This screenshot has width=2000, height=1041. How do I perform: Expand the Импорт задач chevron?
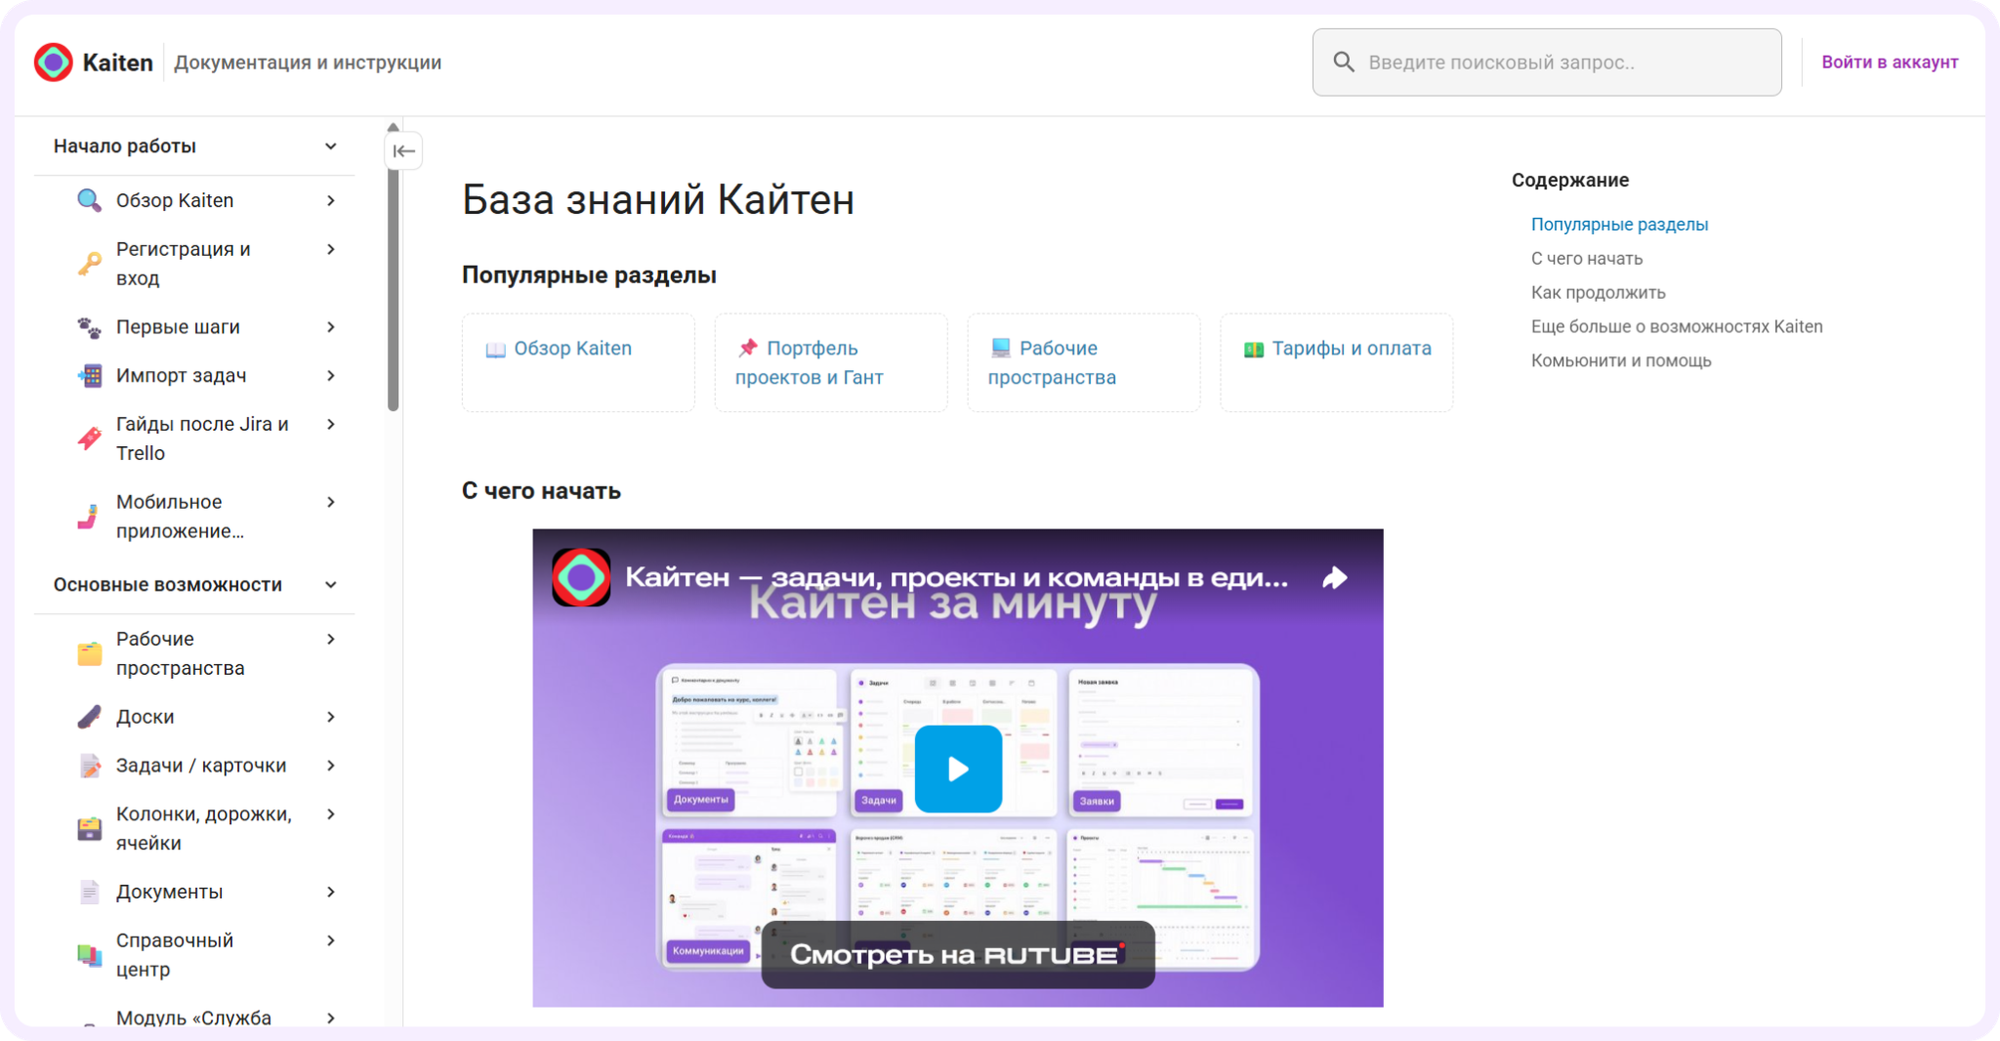point(331,376)
